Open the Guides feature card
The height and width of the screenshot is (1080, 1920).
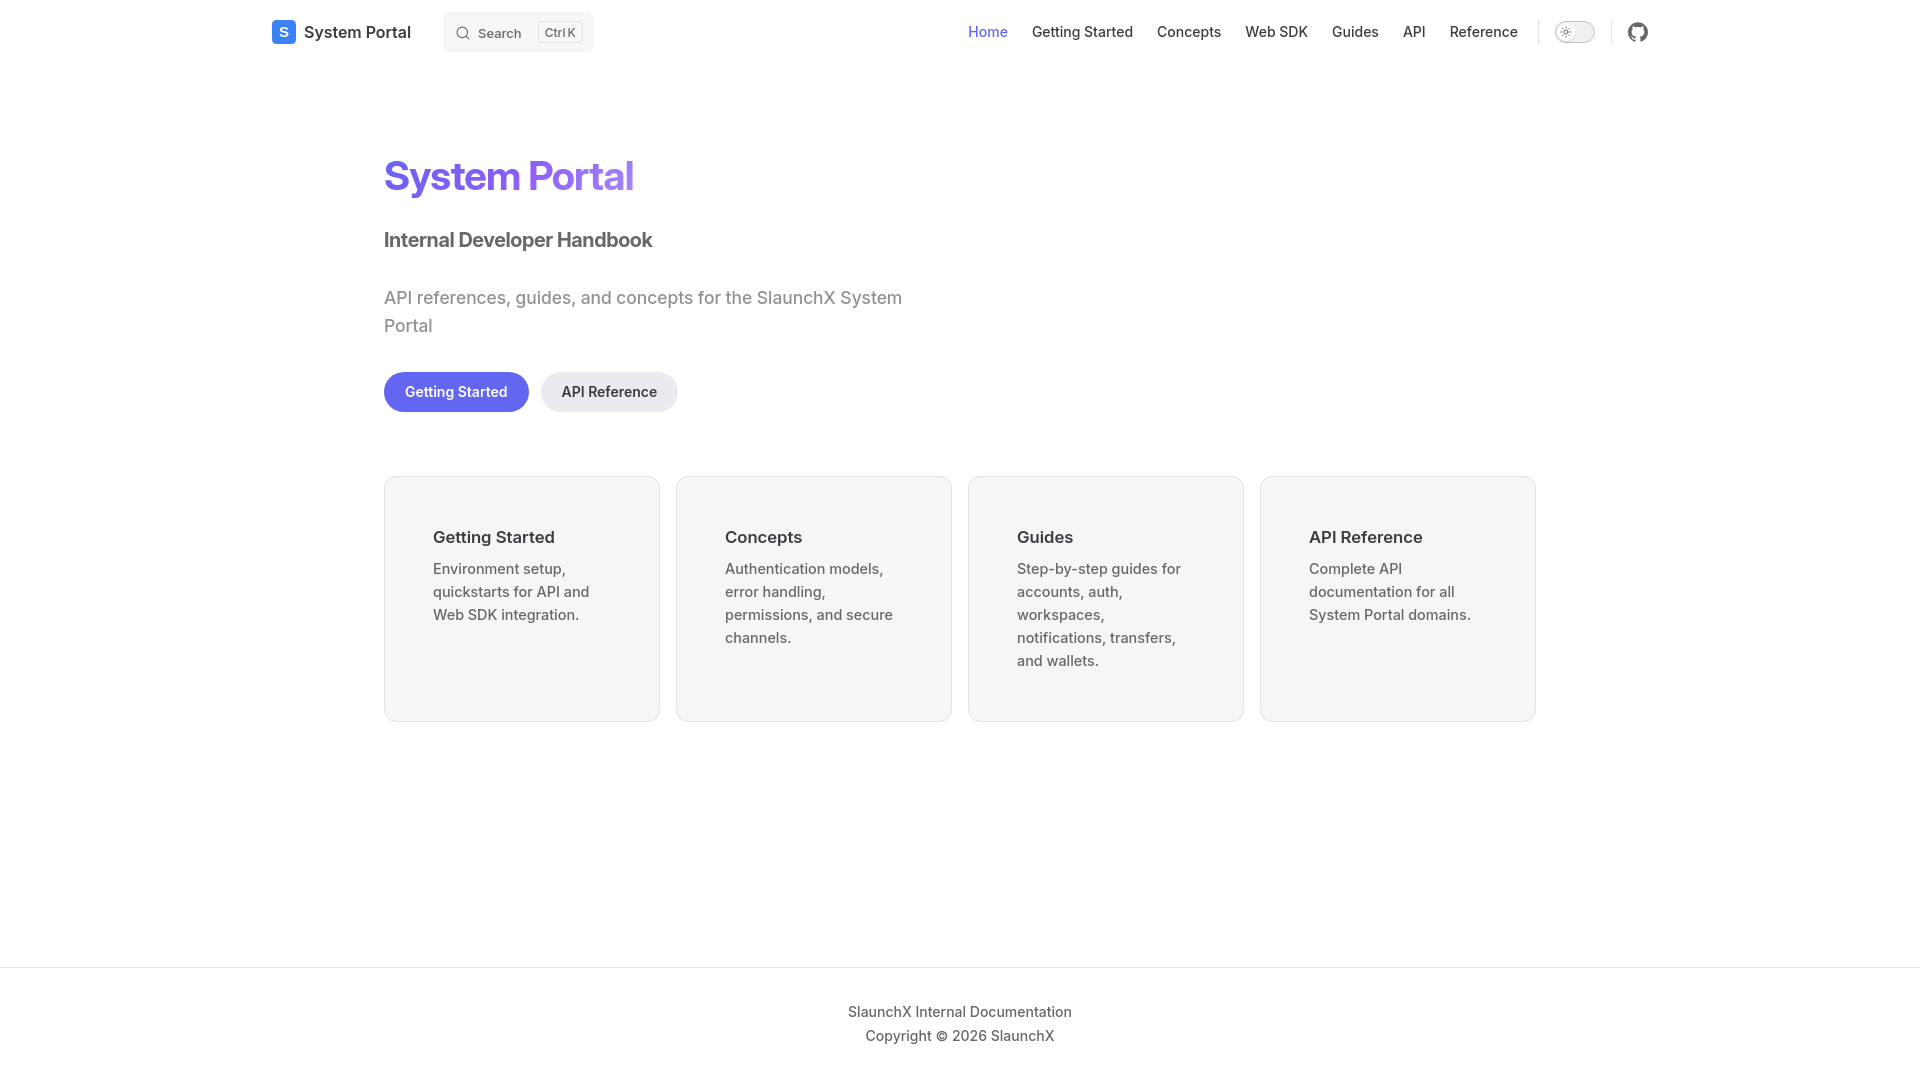point(1106,599)
